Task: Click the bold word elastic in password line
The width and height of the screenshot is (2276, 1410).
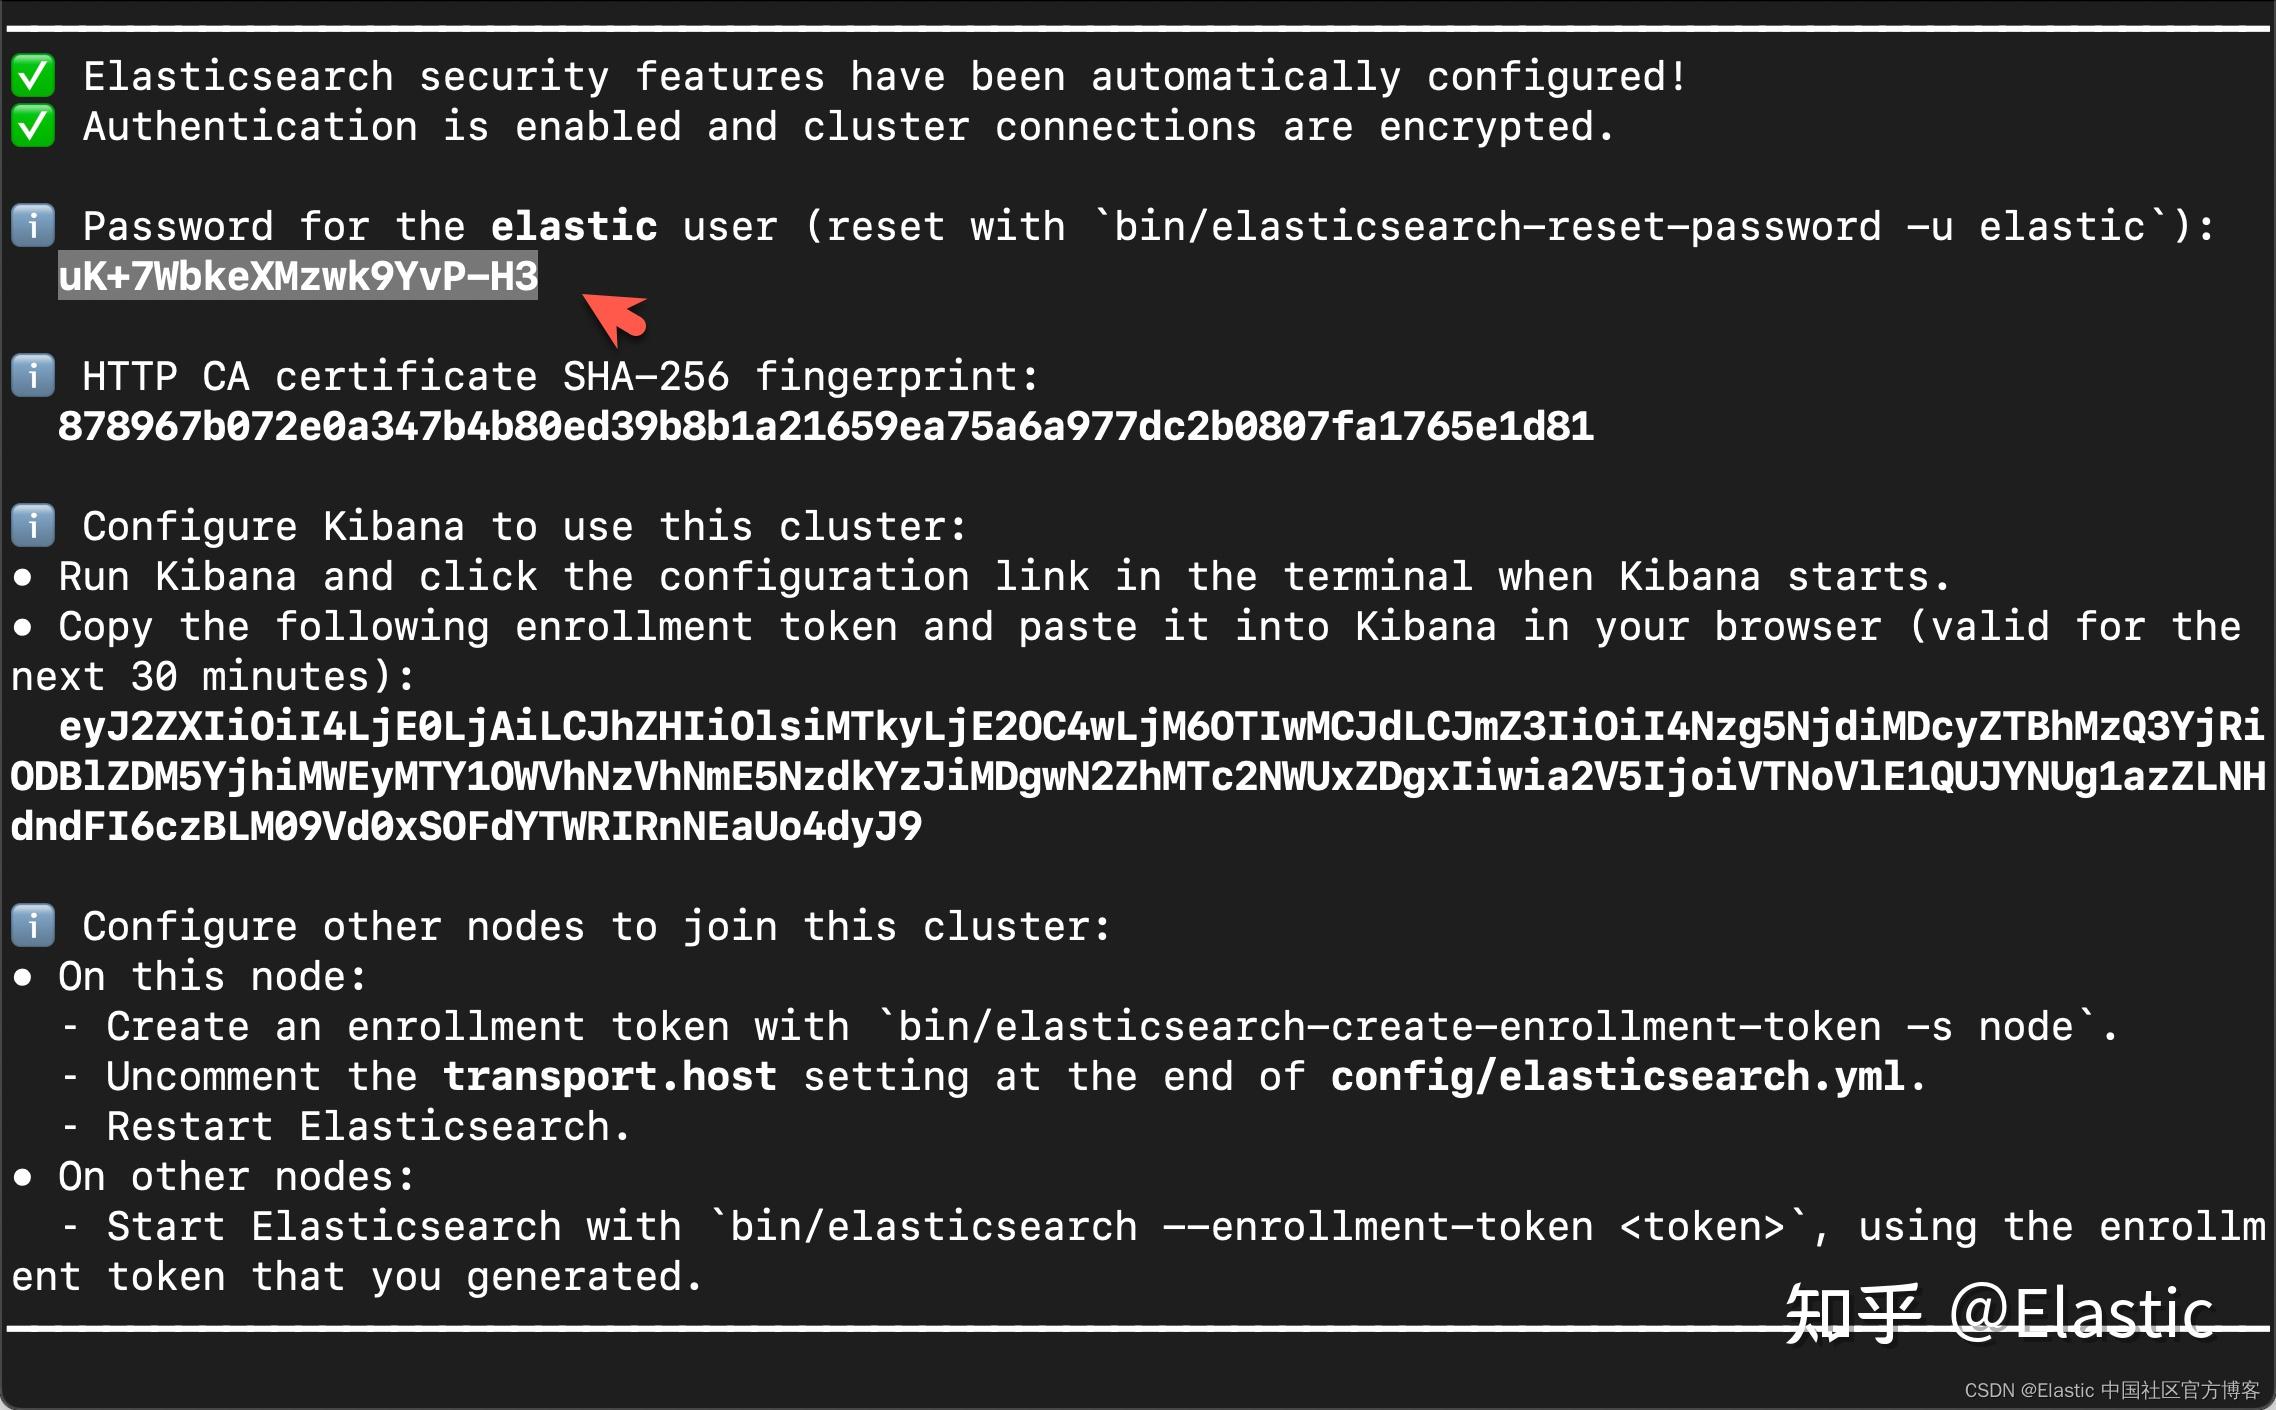Action: [x=574, y=226]
